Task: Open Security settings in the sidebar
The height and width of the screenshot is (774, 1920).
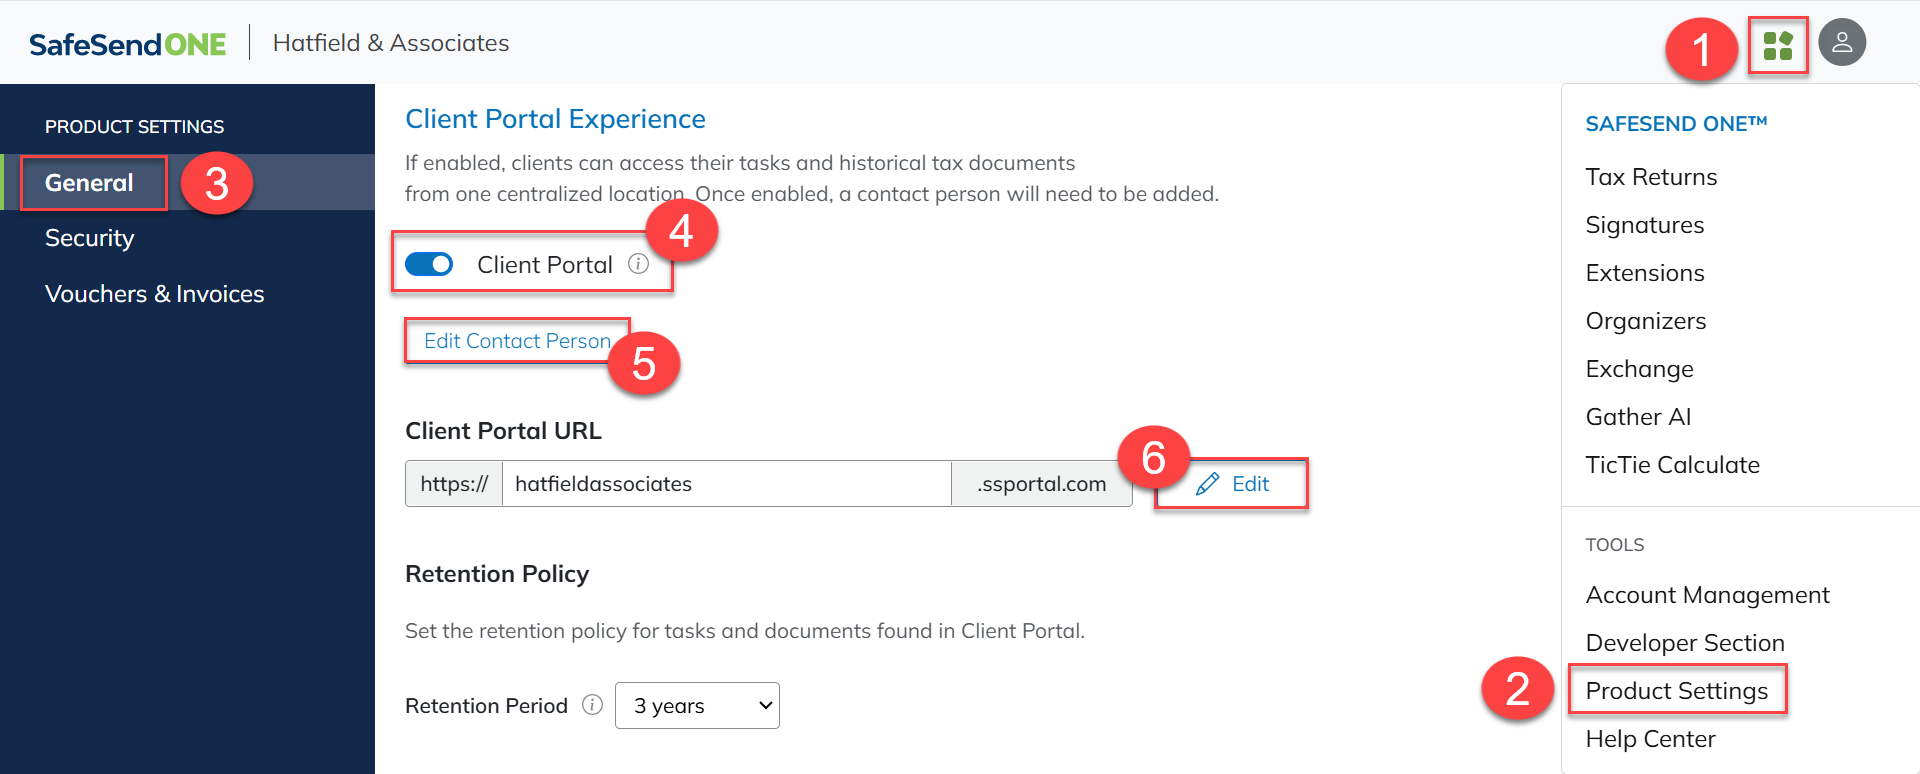Action: click(89, 238)
